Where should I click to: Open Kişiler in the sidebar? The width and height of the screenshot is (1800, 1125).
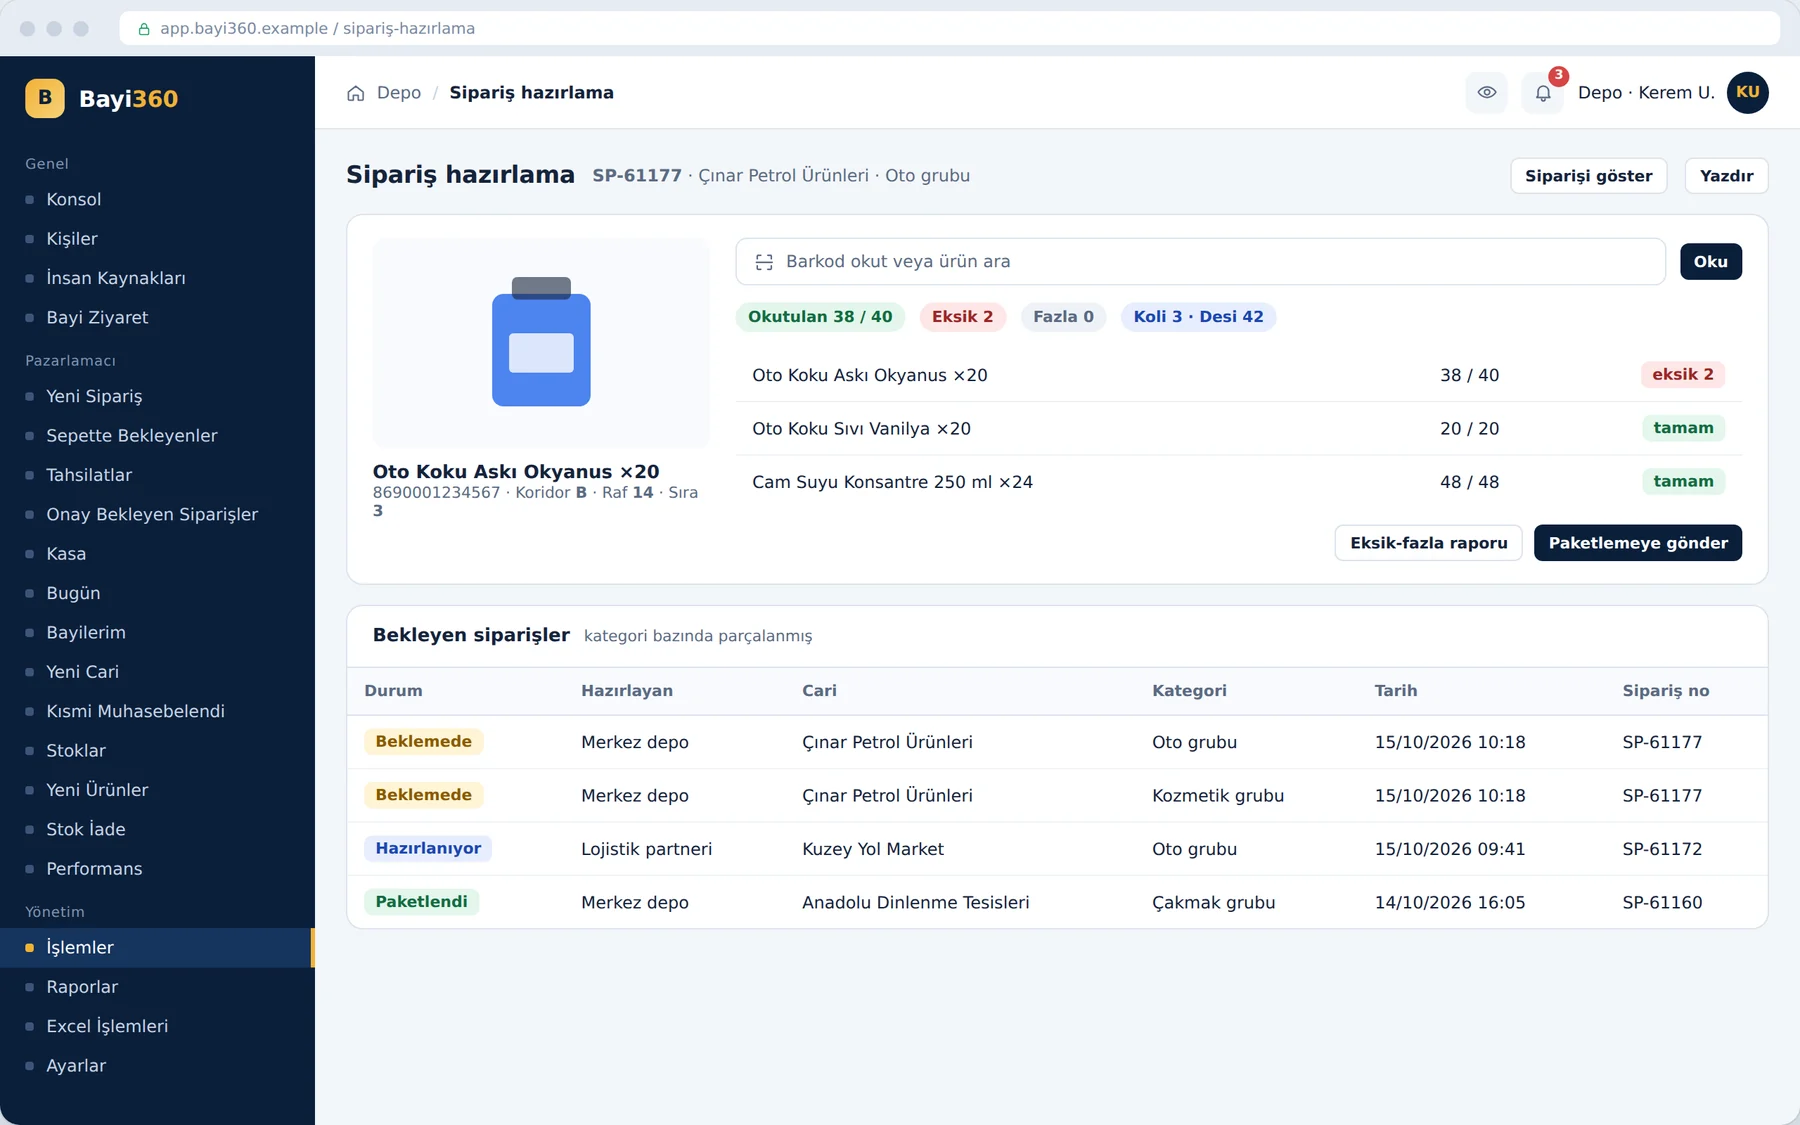pos(157,239)
